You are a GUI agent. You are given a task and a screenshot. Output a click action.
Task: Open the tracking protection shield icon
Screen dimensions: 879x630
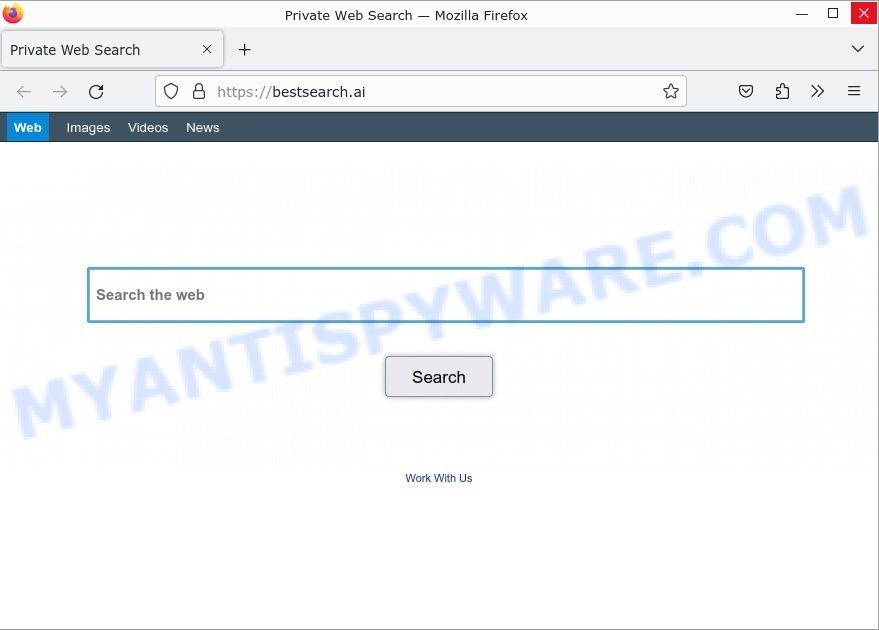[171, 91]
